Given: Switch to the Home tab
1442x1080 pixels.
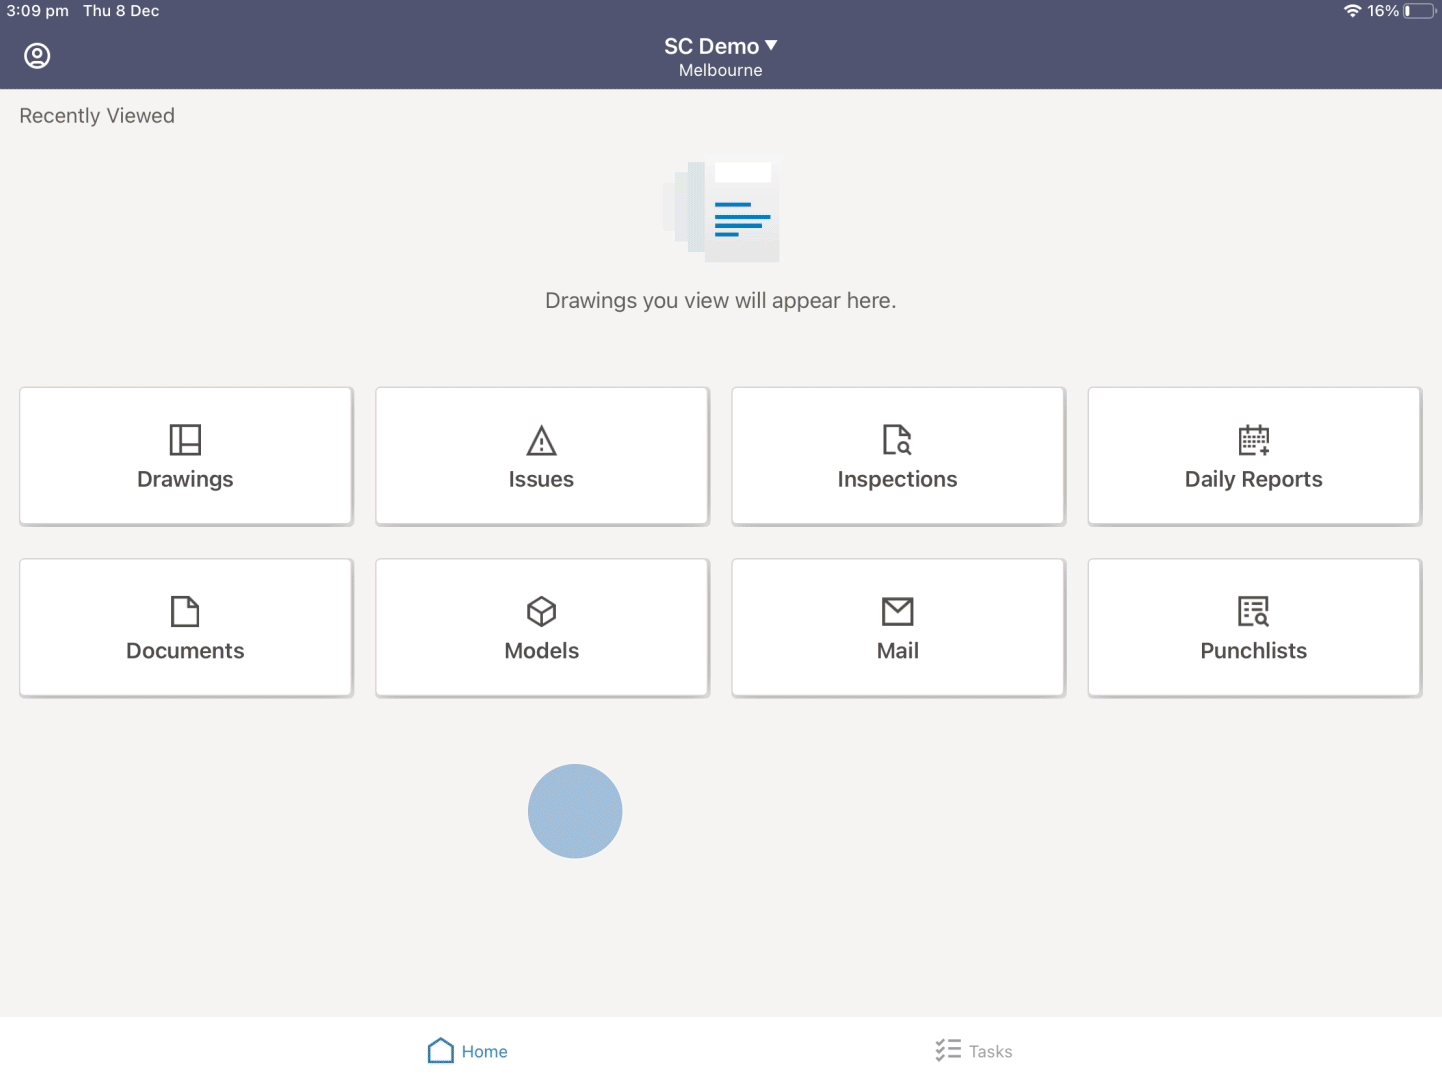Looking at the screenshot, I should pyautogui.click(x=468, y=1051).
